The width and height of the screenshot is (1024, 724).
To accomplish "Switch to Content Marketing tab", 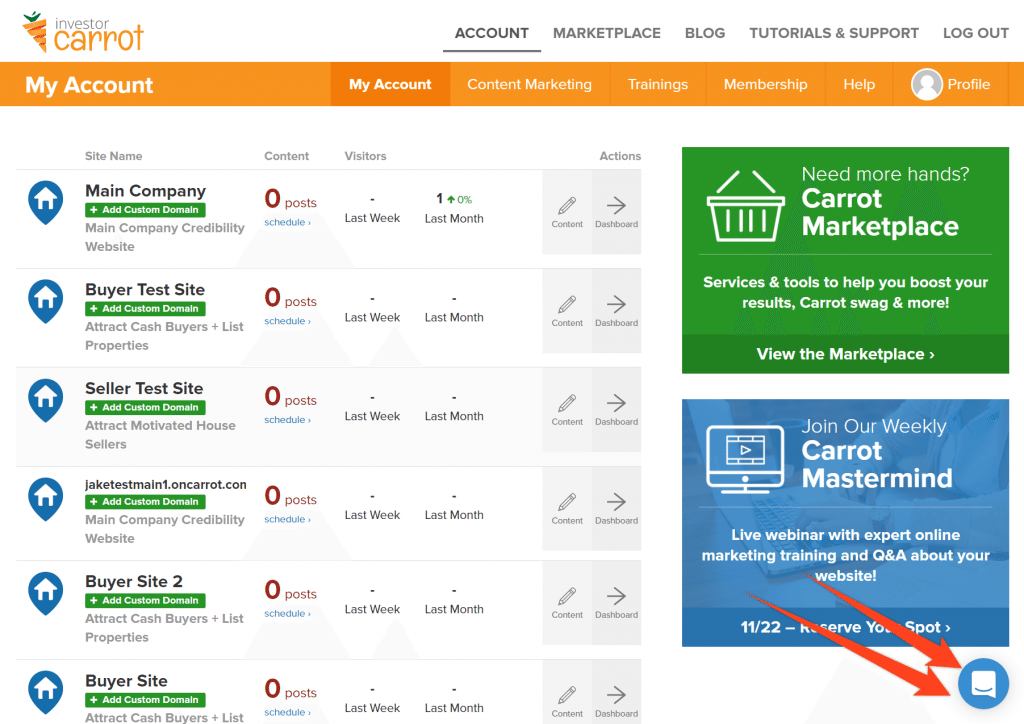I will click(x=530, y=84).
